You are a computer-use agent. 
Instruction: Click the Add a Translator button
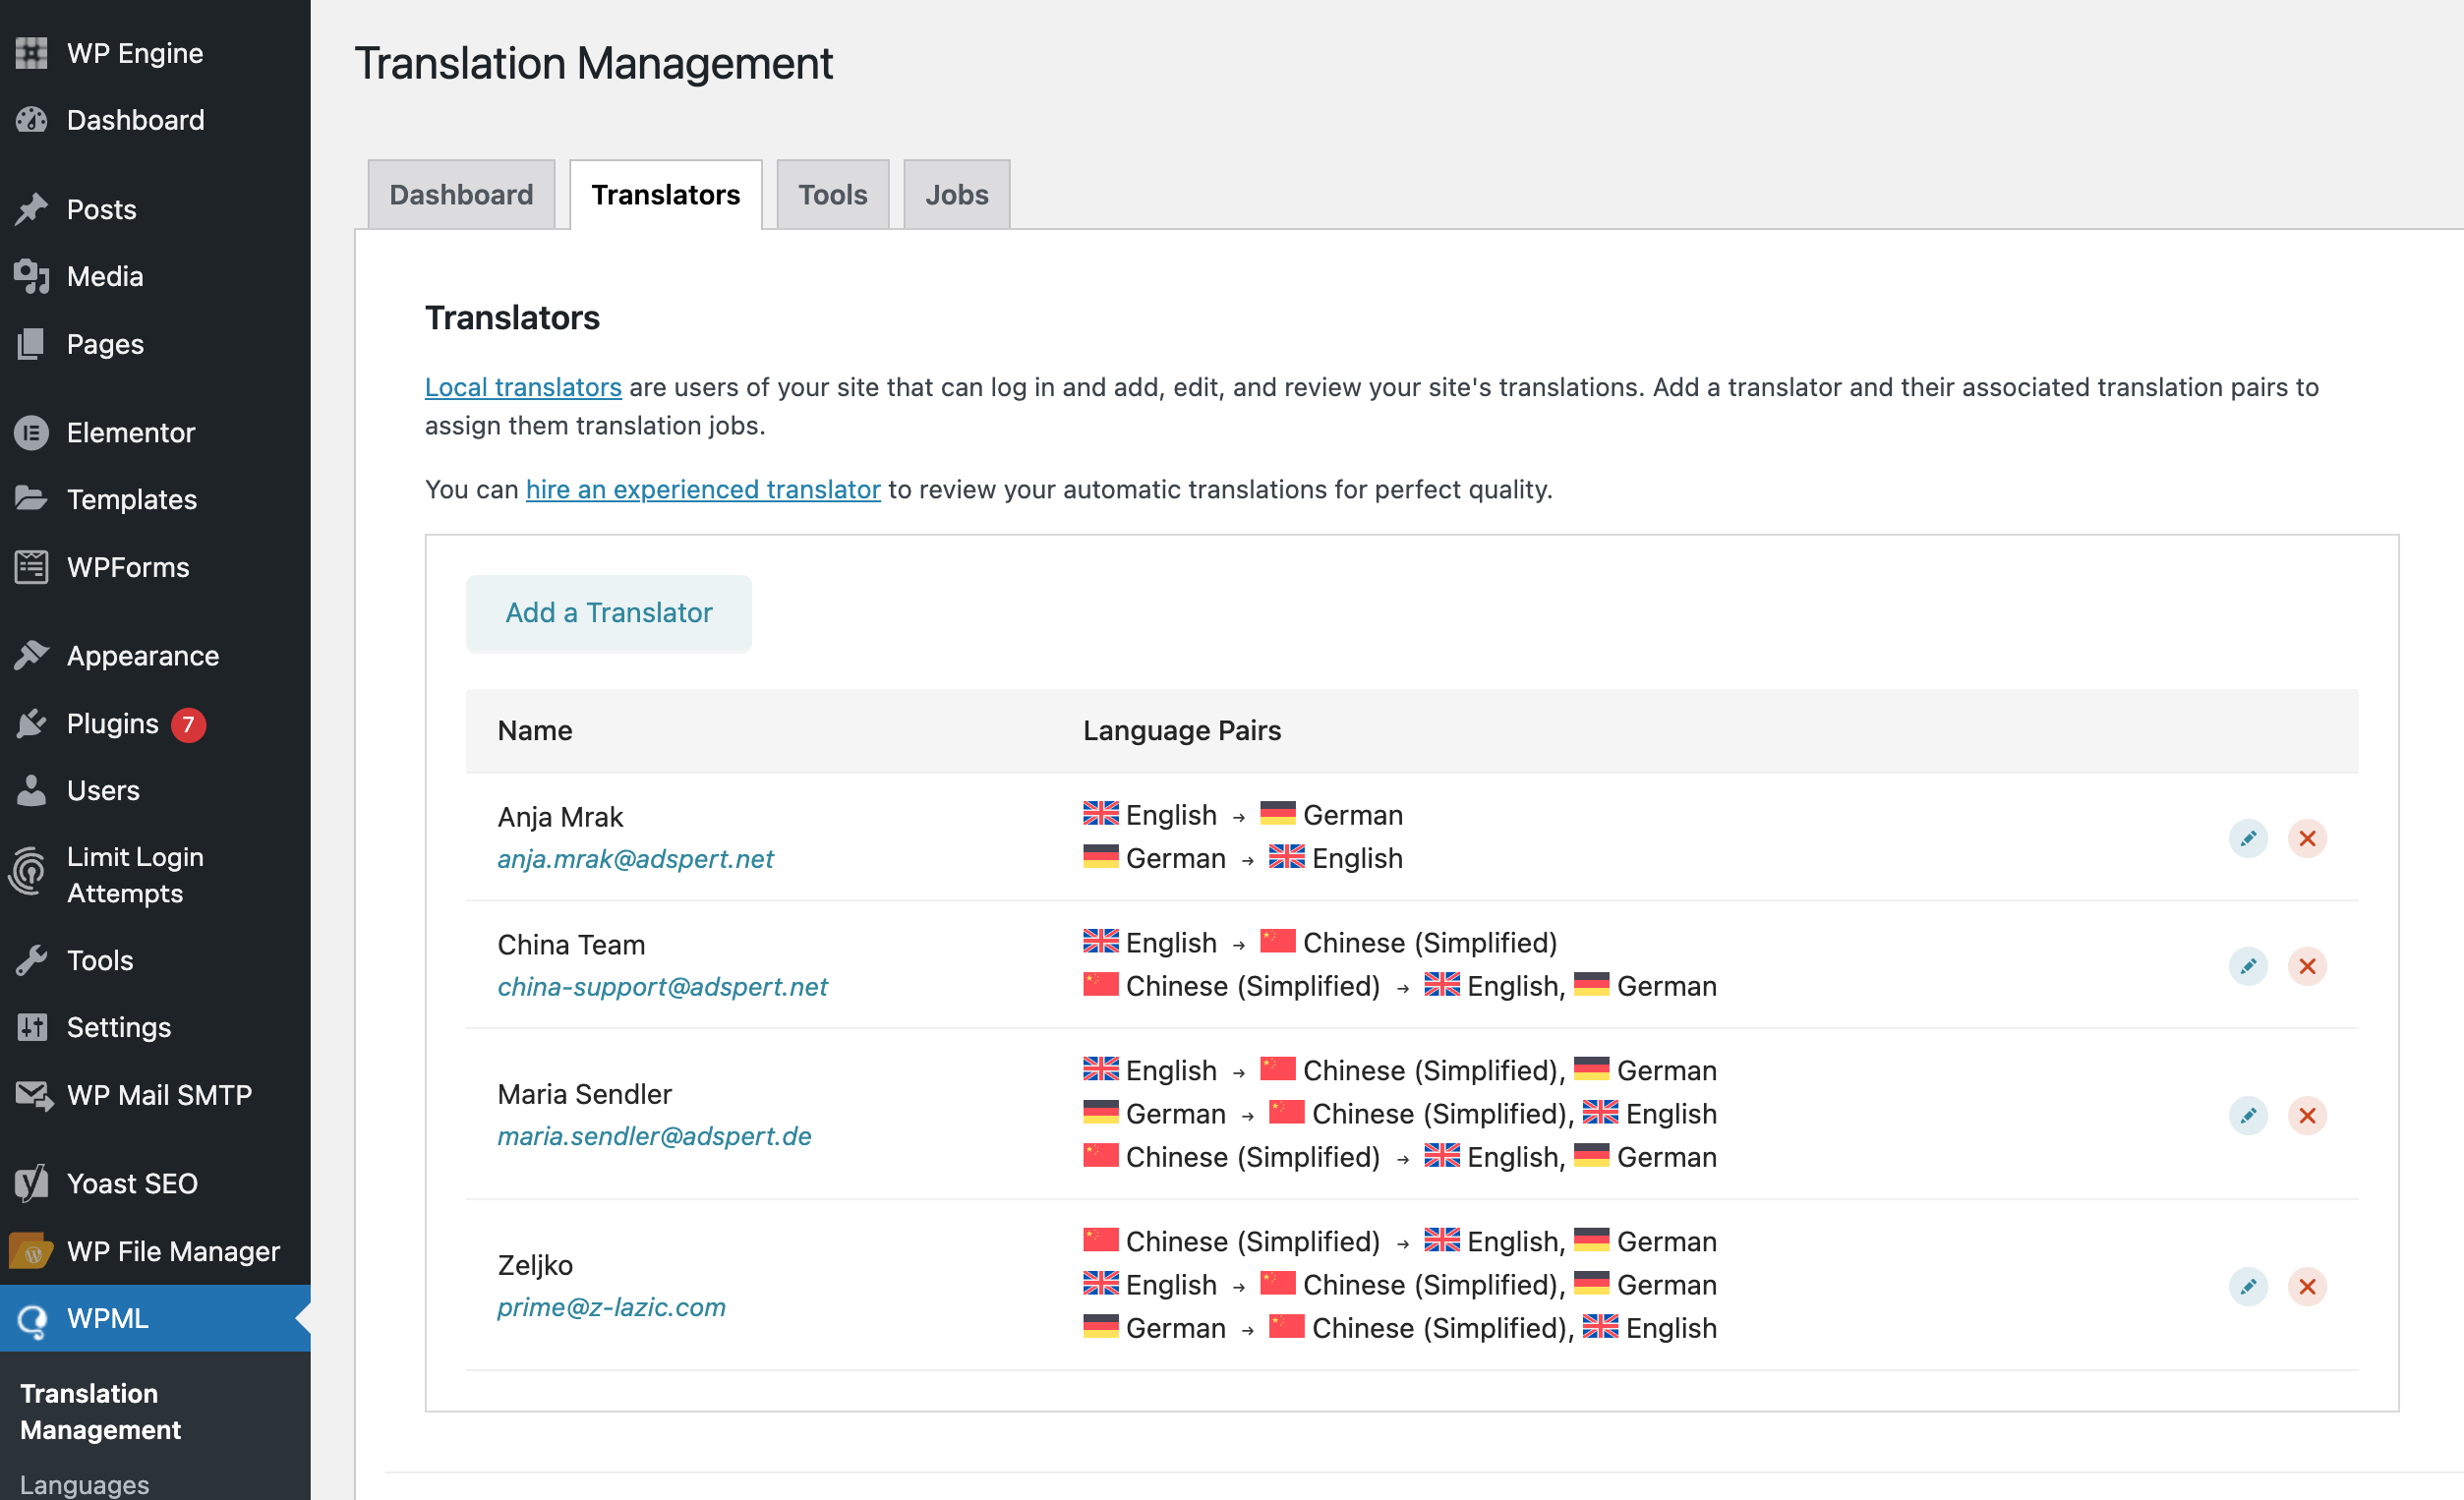pos(608,613)
